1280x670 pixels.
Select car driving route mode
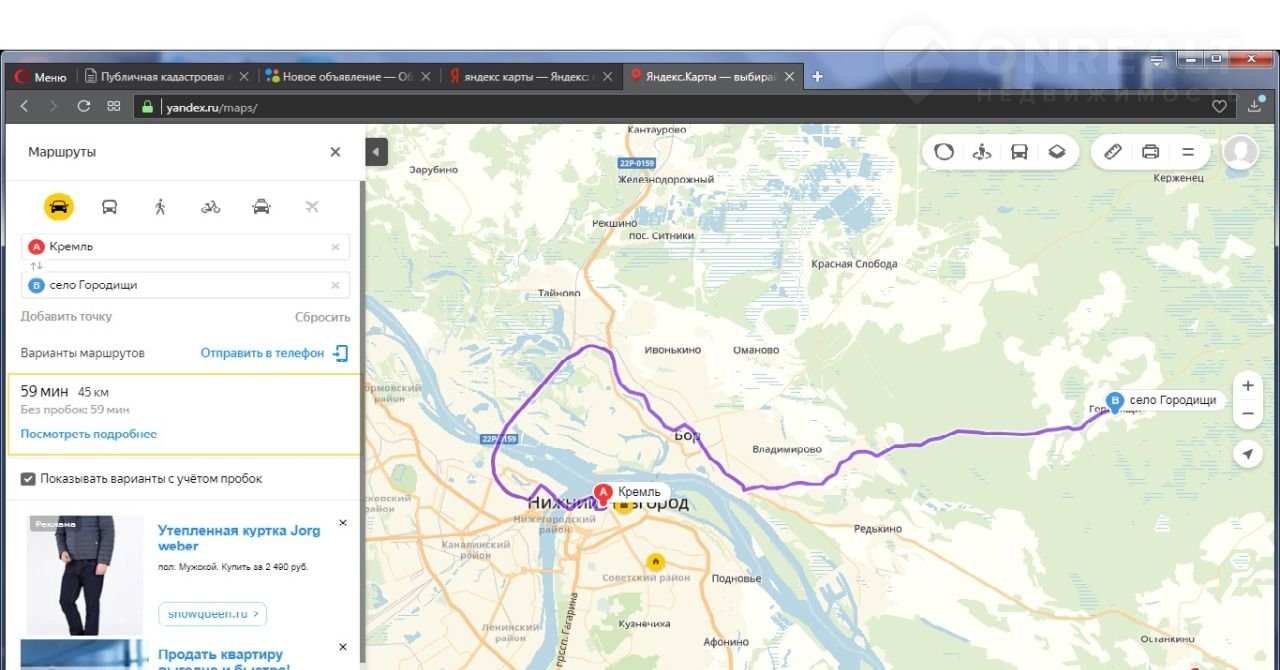tap(59, 207)
